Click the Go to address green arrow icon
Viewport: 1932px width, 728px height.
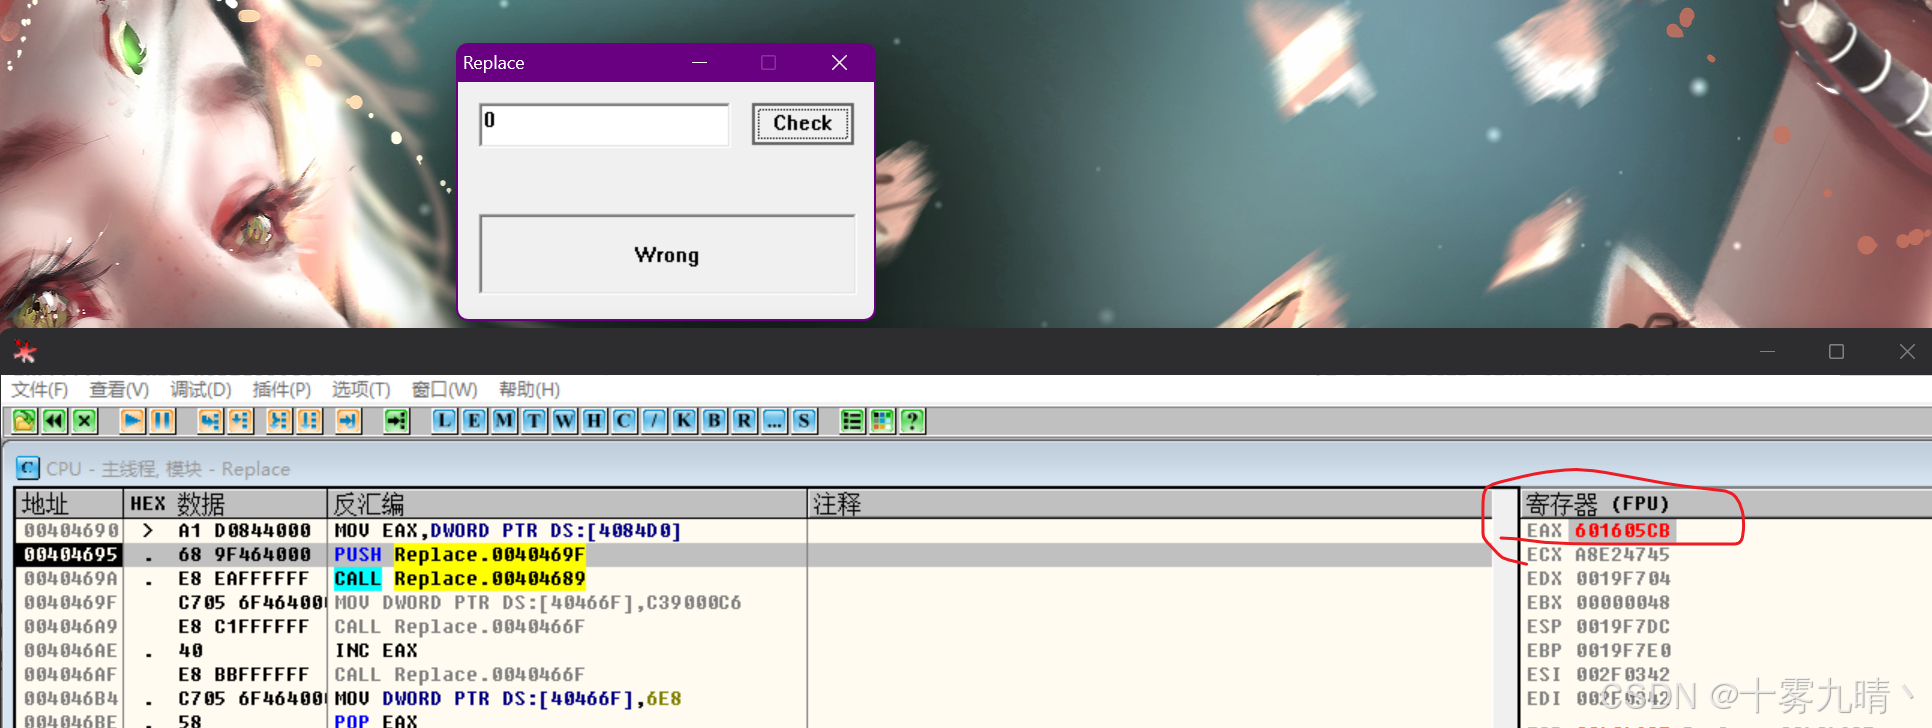coord(397,421)
